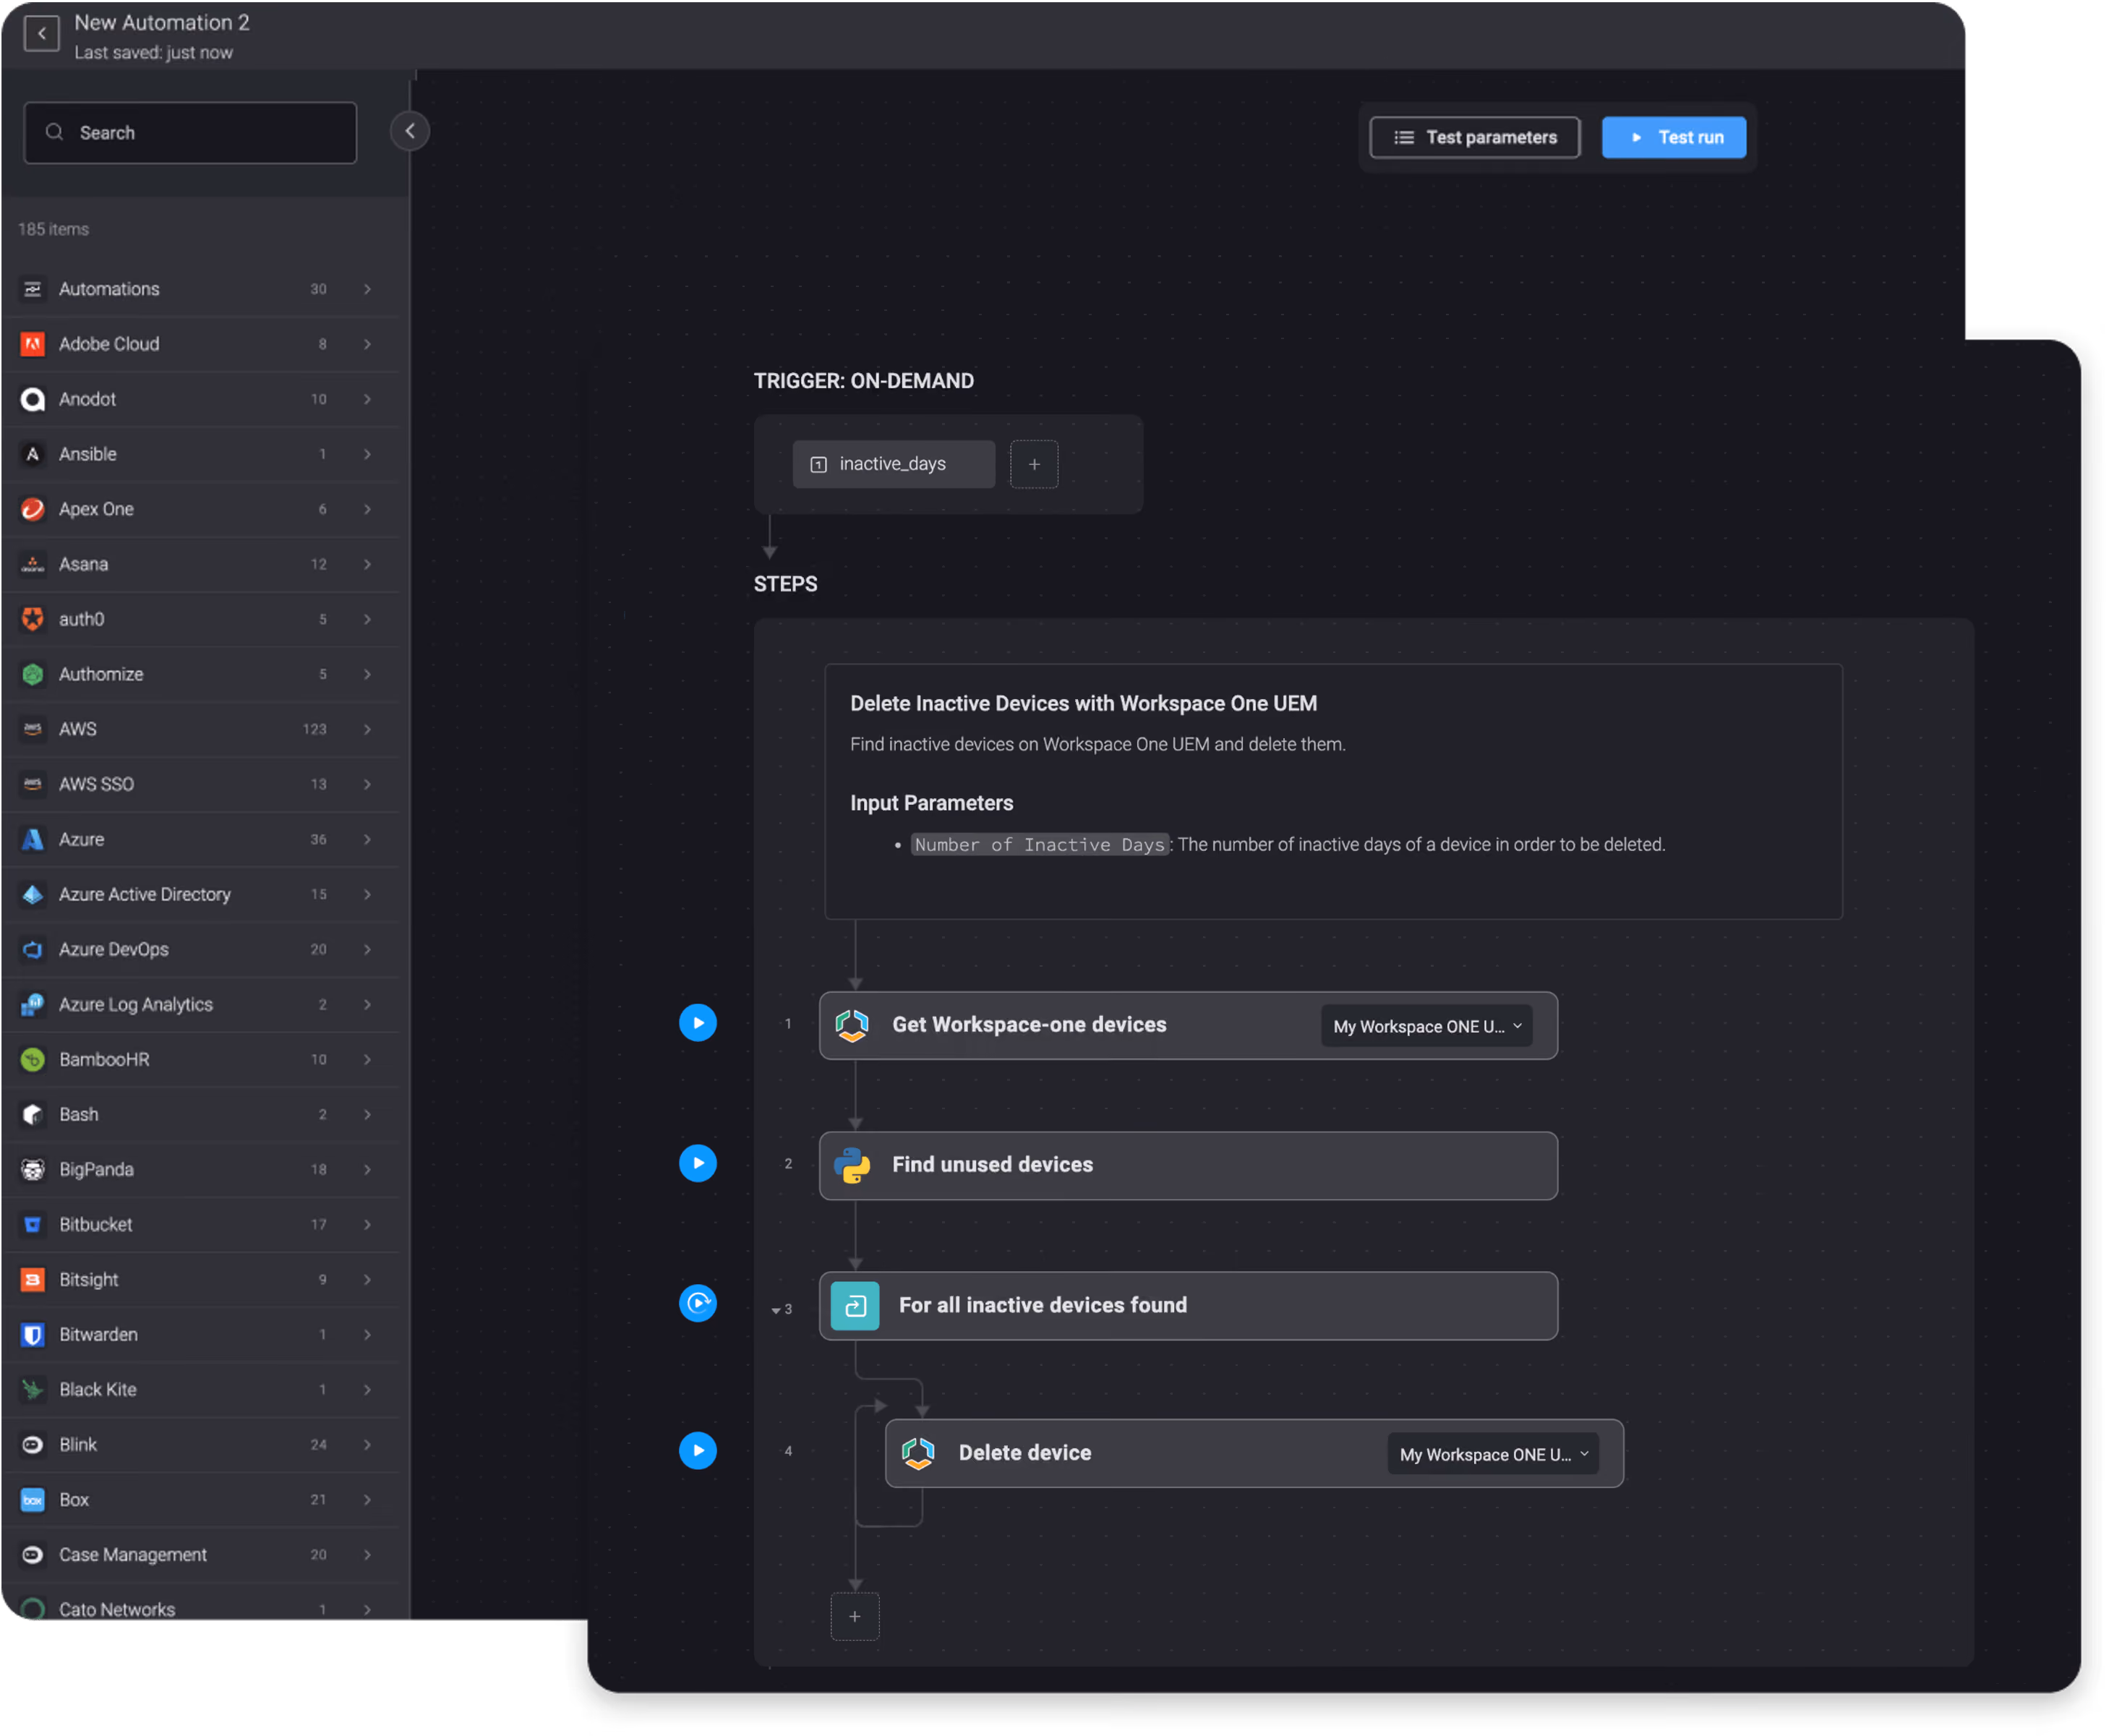
Task: Run step 2 Find unused devices play button
Action: pos(698,1163)
